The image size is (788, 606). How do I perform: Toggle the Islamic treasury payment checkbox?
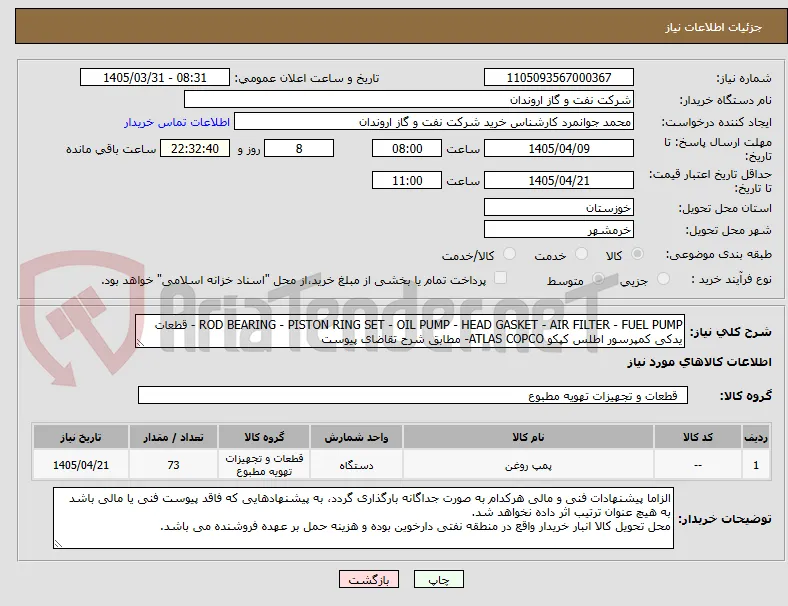pos(501,278)
